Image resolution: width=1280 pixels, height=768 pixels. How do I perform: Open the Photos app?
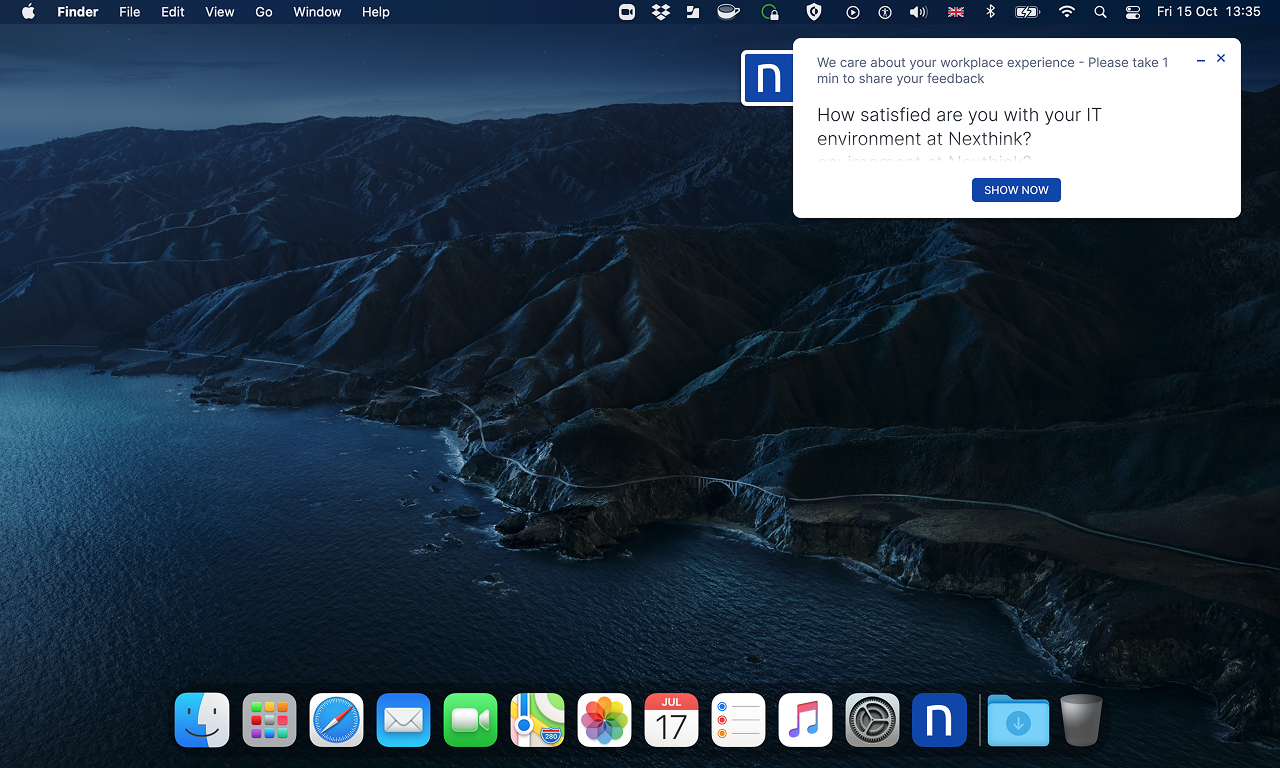(x=604, y=720)
